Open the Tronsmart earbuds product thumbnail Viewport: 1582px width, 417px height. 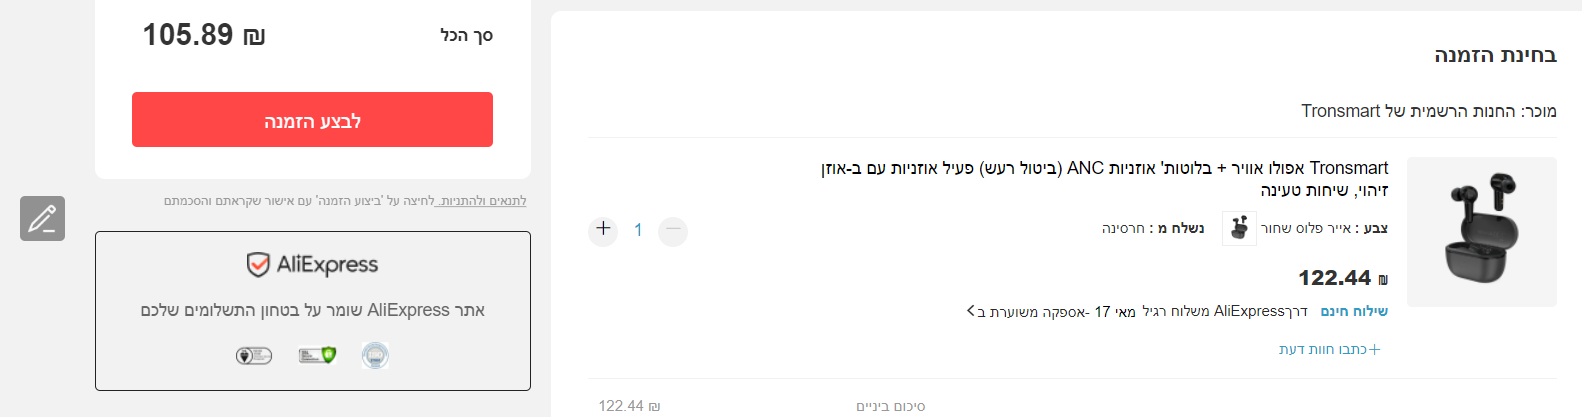point(1481,231)
